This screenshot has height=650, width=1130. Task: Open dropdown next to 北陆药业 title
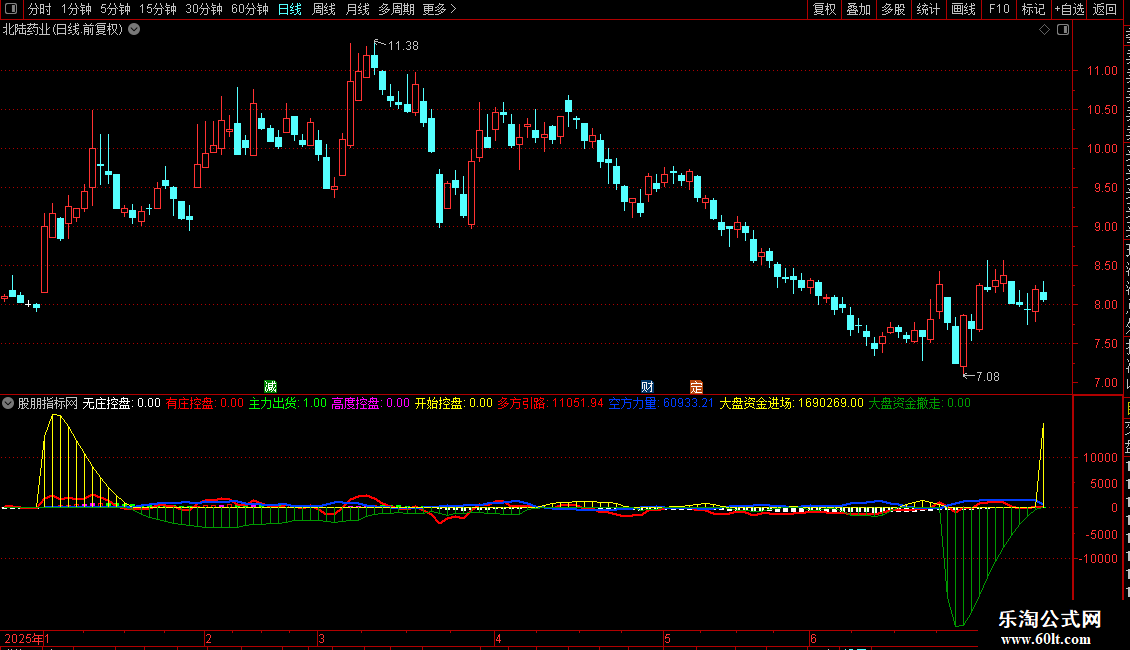coord(134,30)
